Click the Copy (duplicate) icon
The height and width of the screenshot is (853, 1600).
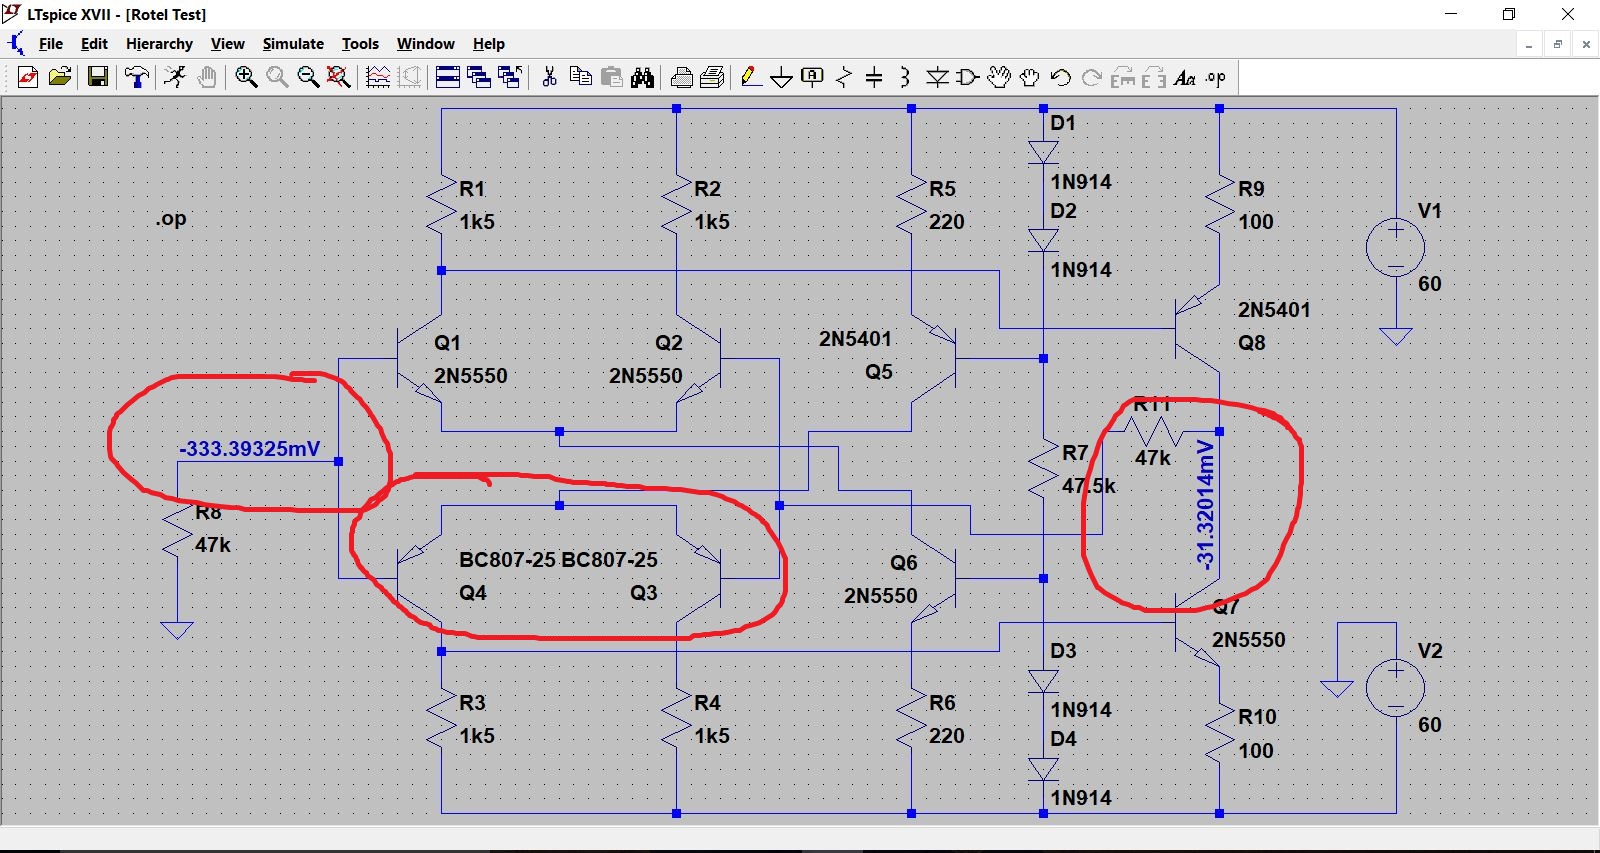pyautogui.click(x=580, y=77)
